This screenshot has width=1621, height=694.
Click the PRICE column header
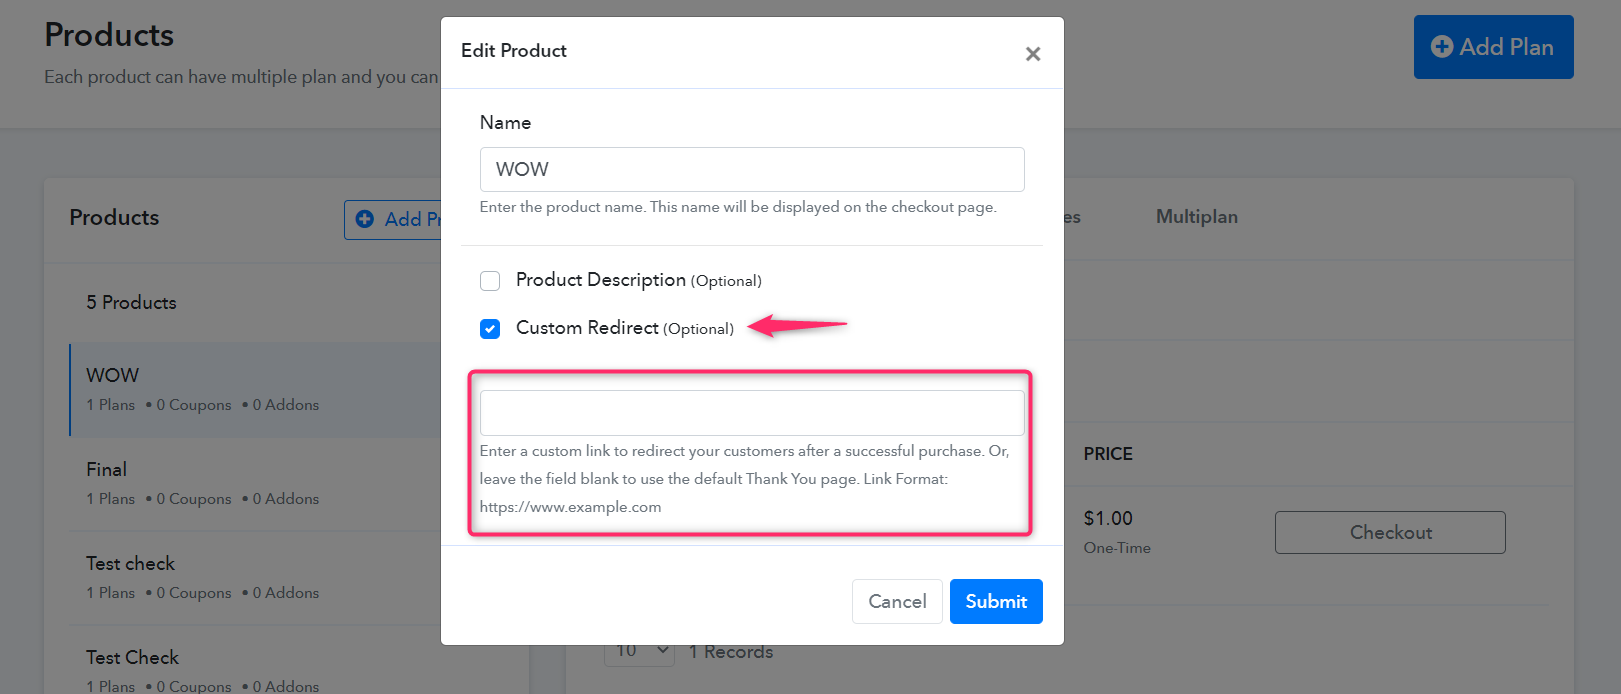point(1108,454)
